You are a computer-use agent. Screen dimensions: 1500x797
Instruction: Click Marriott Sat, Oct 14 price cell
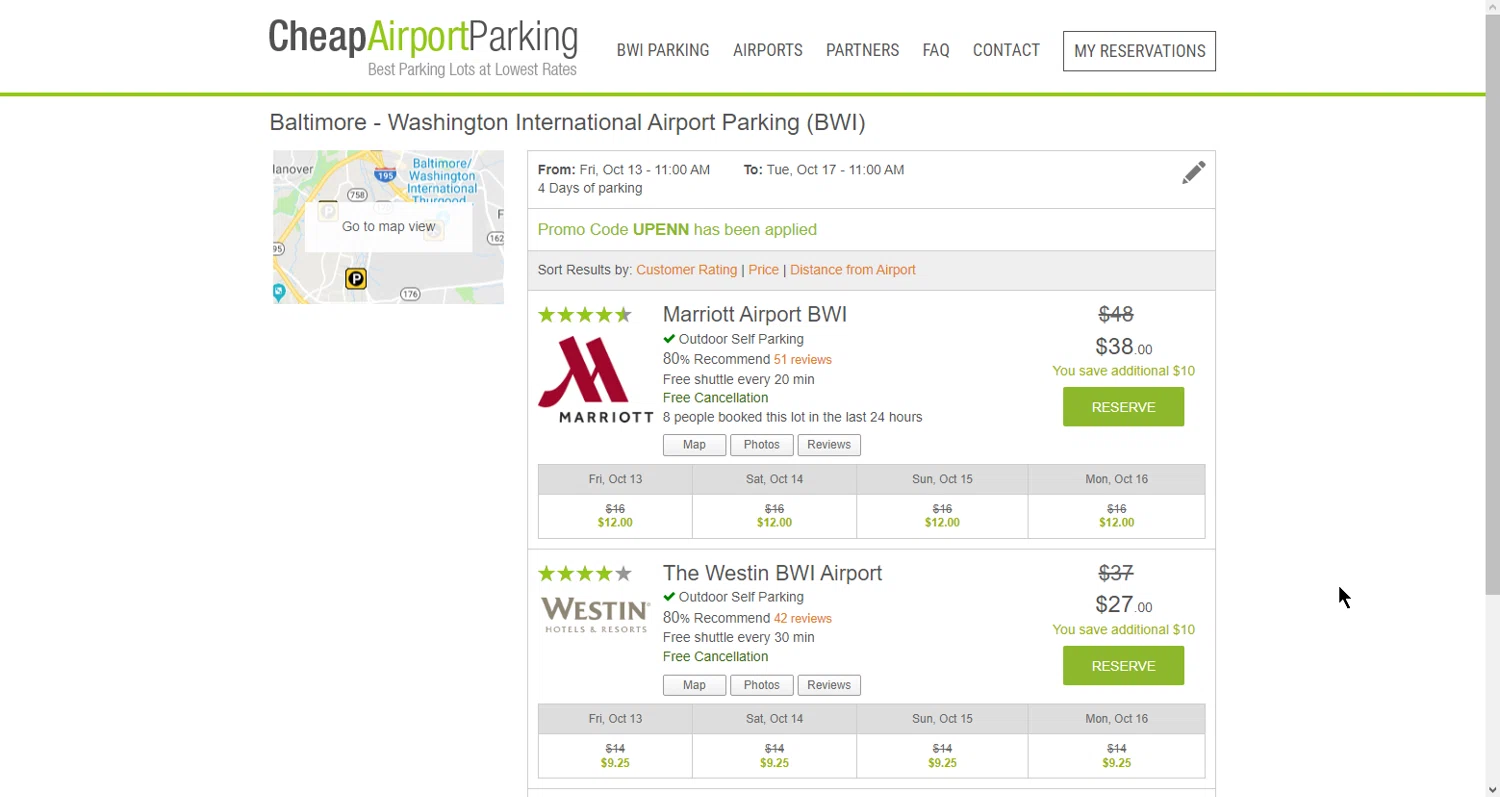pyautogui.click(x=774, y=516)
